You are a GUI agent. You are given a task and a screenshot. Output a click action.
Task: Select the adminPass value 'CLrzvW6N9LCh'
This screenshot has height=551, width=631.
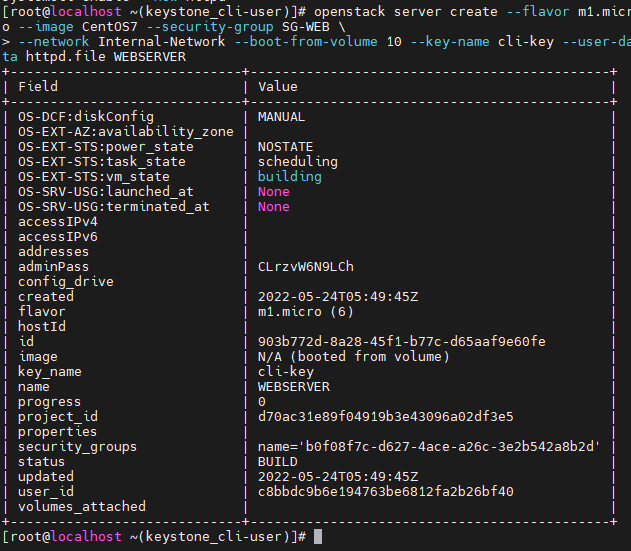(x=306, y=266)
